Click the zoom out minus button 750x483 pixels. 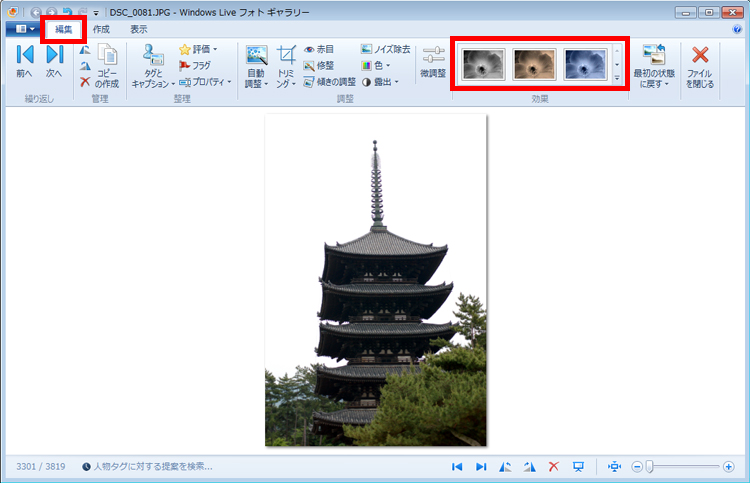point(637,467)
